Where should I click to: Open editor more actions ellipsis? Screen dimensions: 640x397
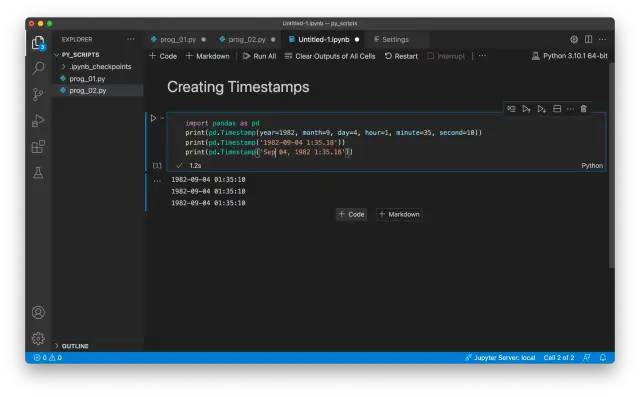click(602, 39)
